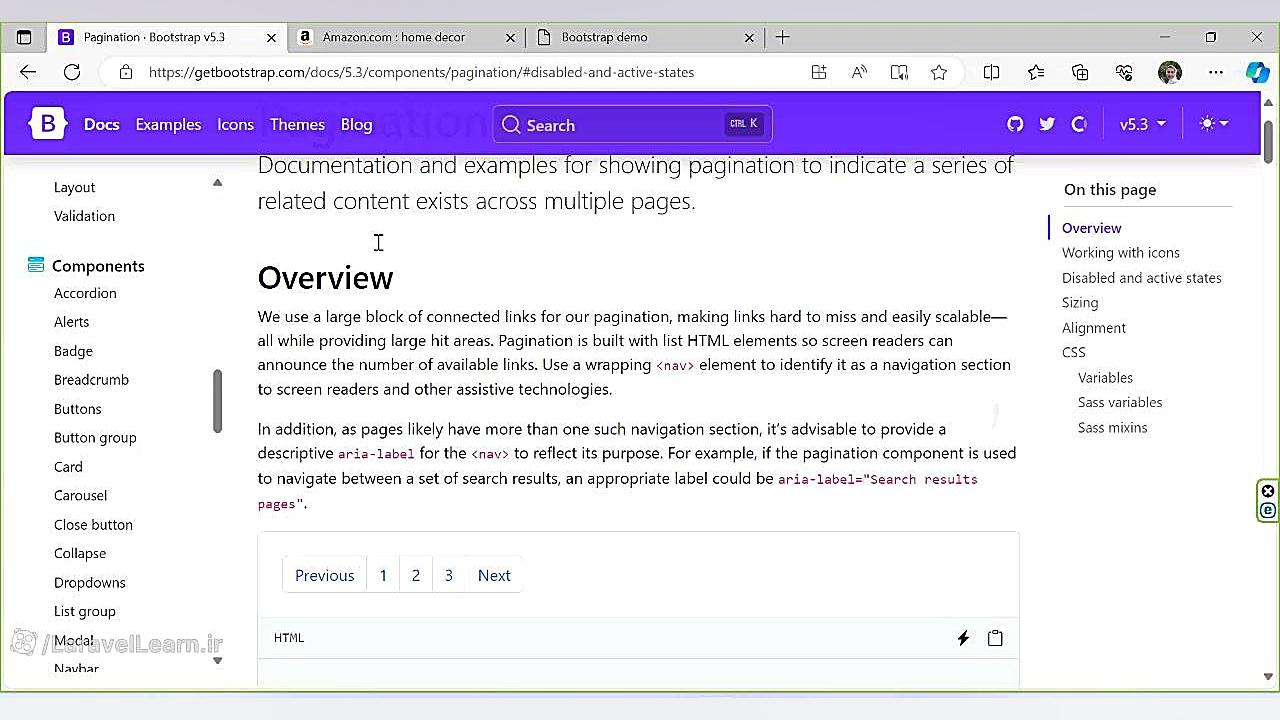Open Carousel docs link
Image resolution: width=1280 pixels, height=720 pixels.
click(80, 496)
